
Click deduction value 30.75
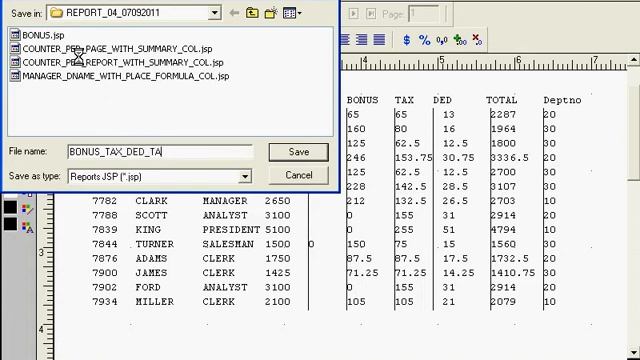(459, 158)
